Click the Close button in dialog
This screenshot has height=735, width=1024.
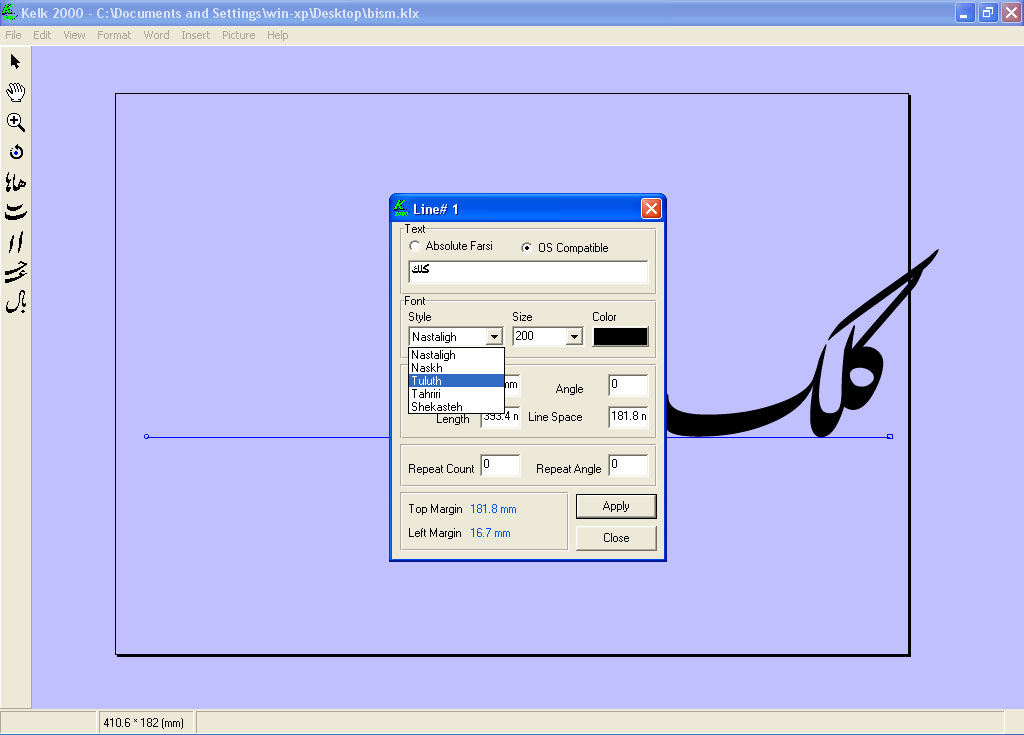click(616, 538)
